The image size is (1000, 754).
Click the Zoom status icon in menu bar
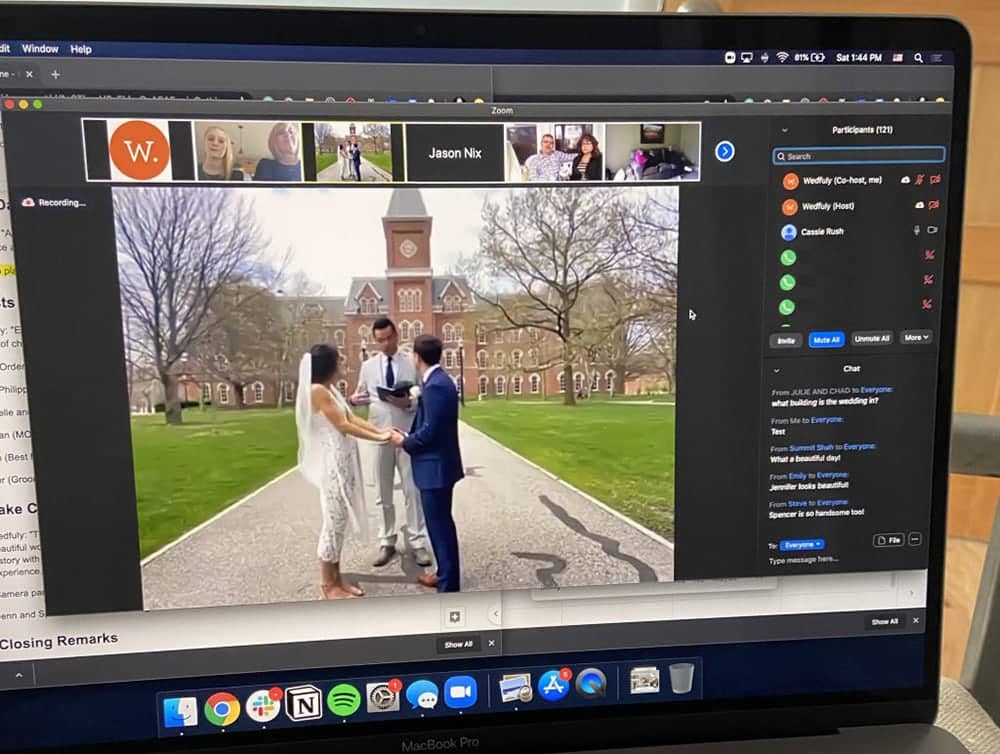[730, 57]
